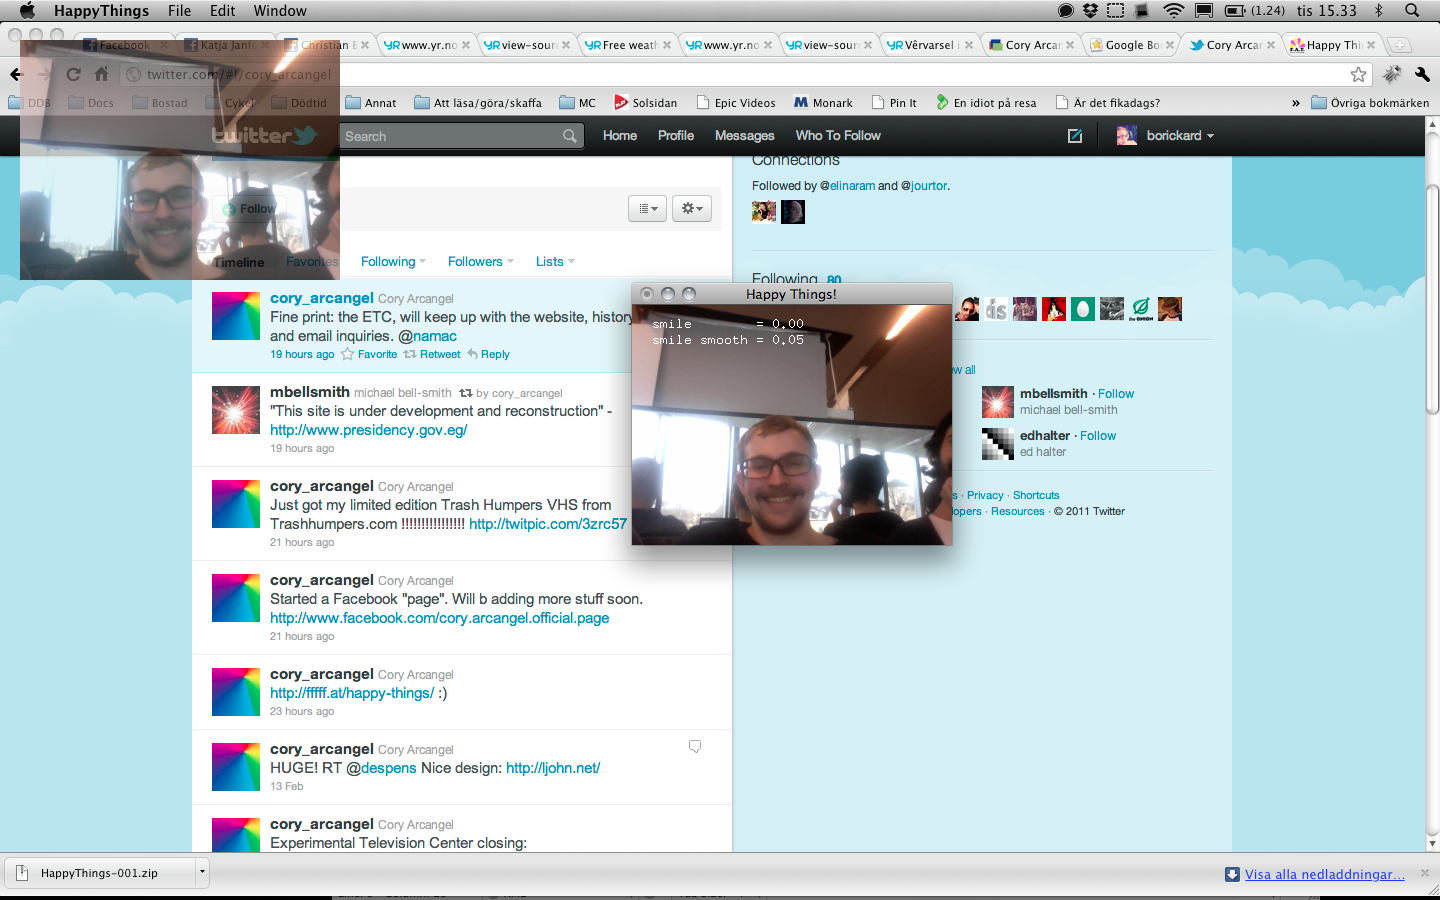Open Spotlight search in the menu bar
The width and height of the screenshot is (1440, 900).
(1412, 11)
